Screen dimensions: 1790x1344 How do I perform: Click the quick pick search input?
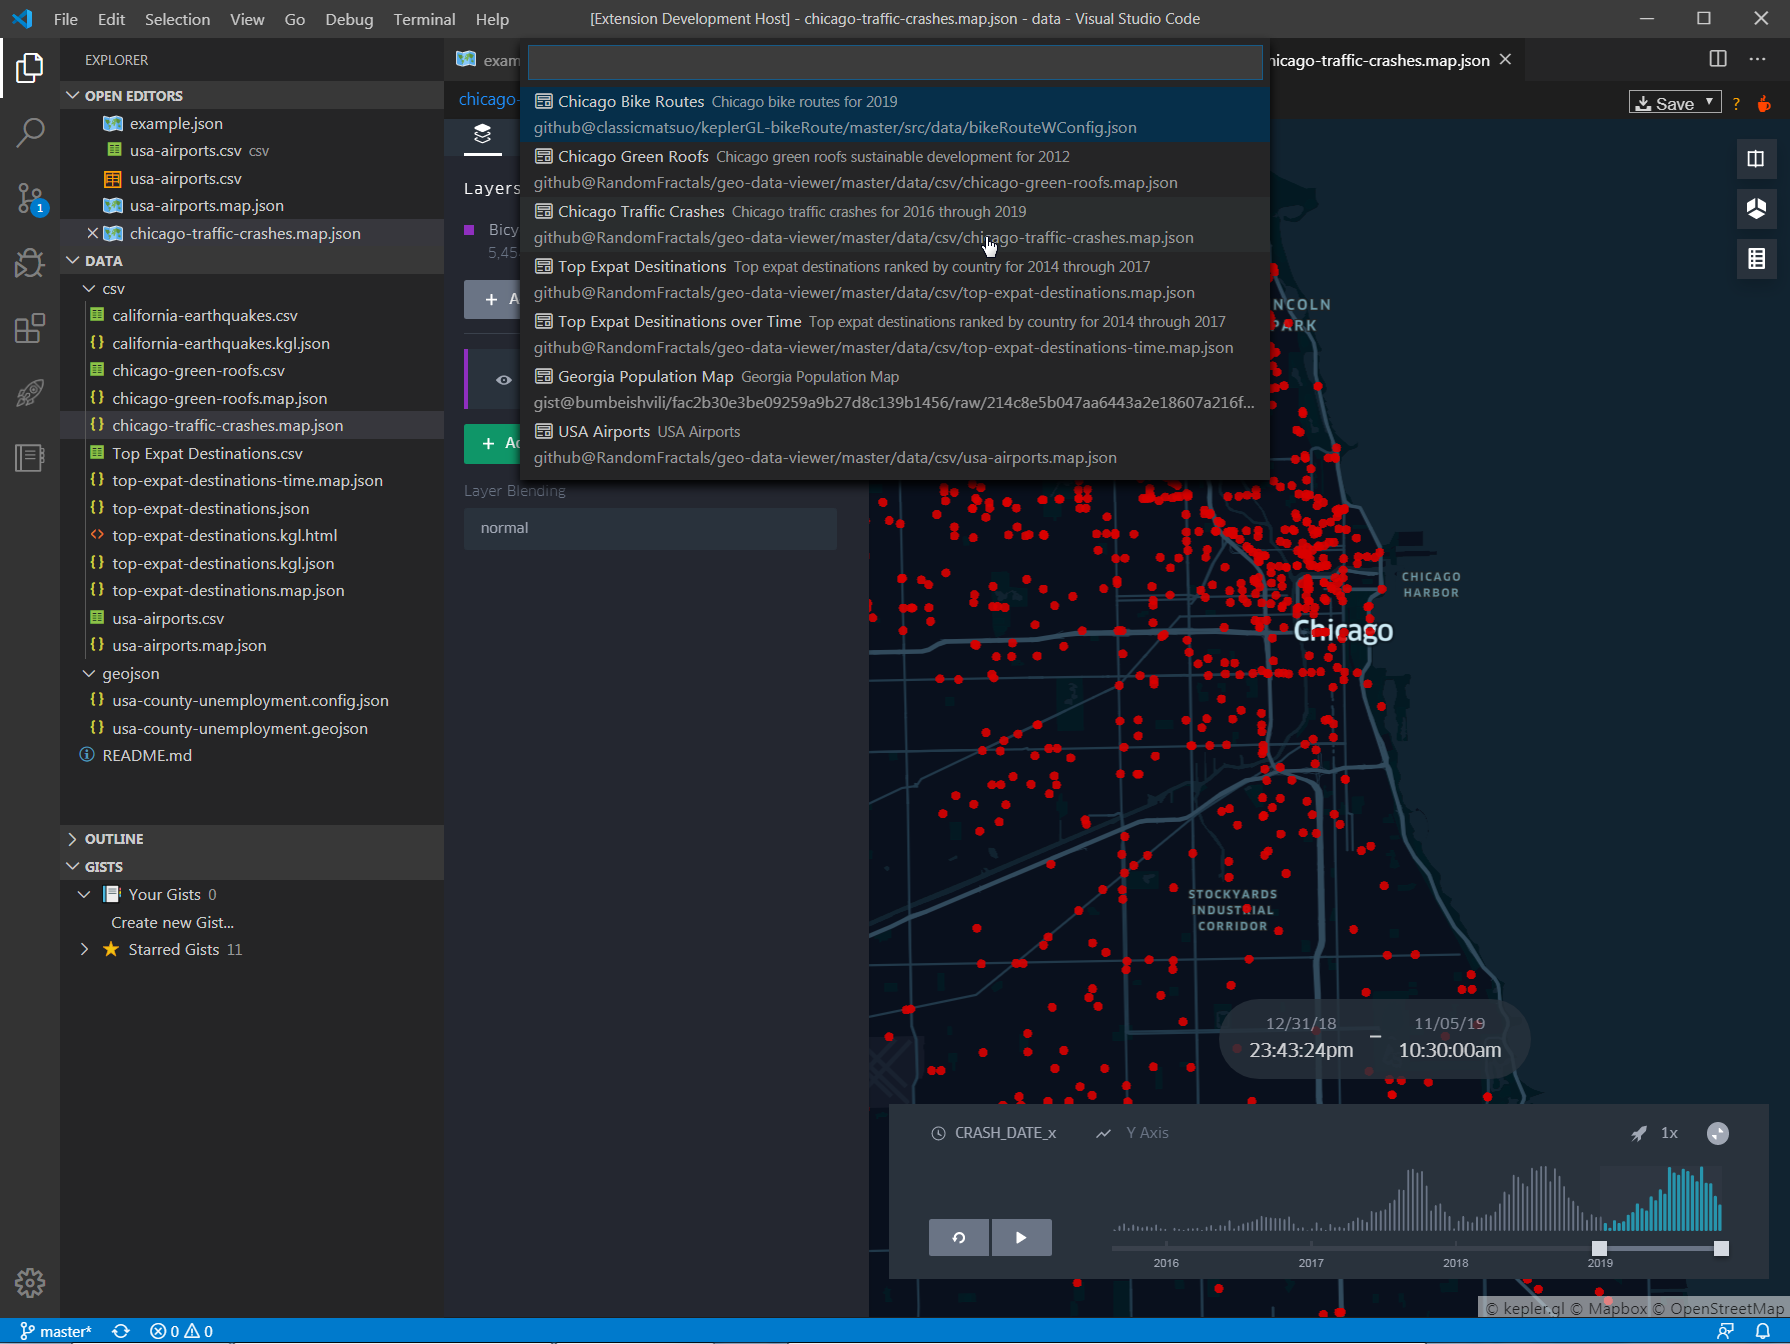coord(894,62)
